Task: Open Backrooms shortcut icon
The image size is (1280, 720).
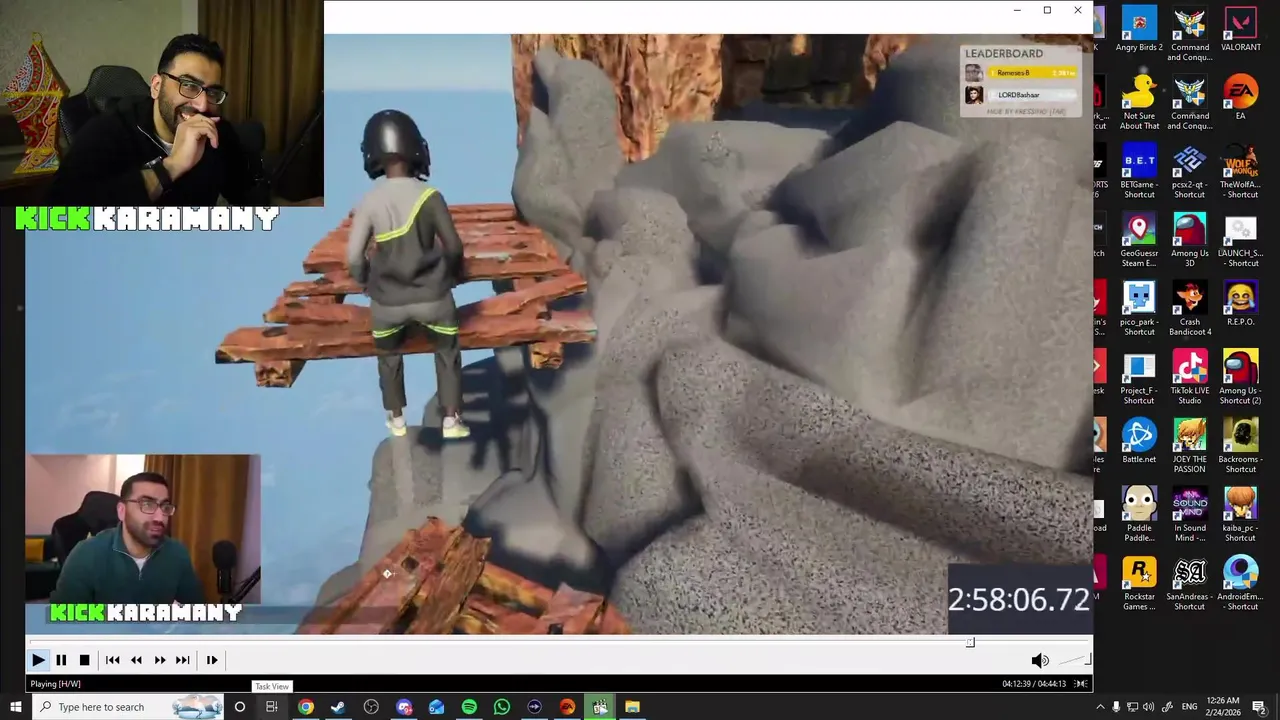Action: pyautogui.click(x=1241, y=445)
